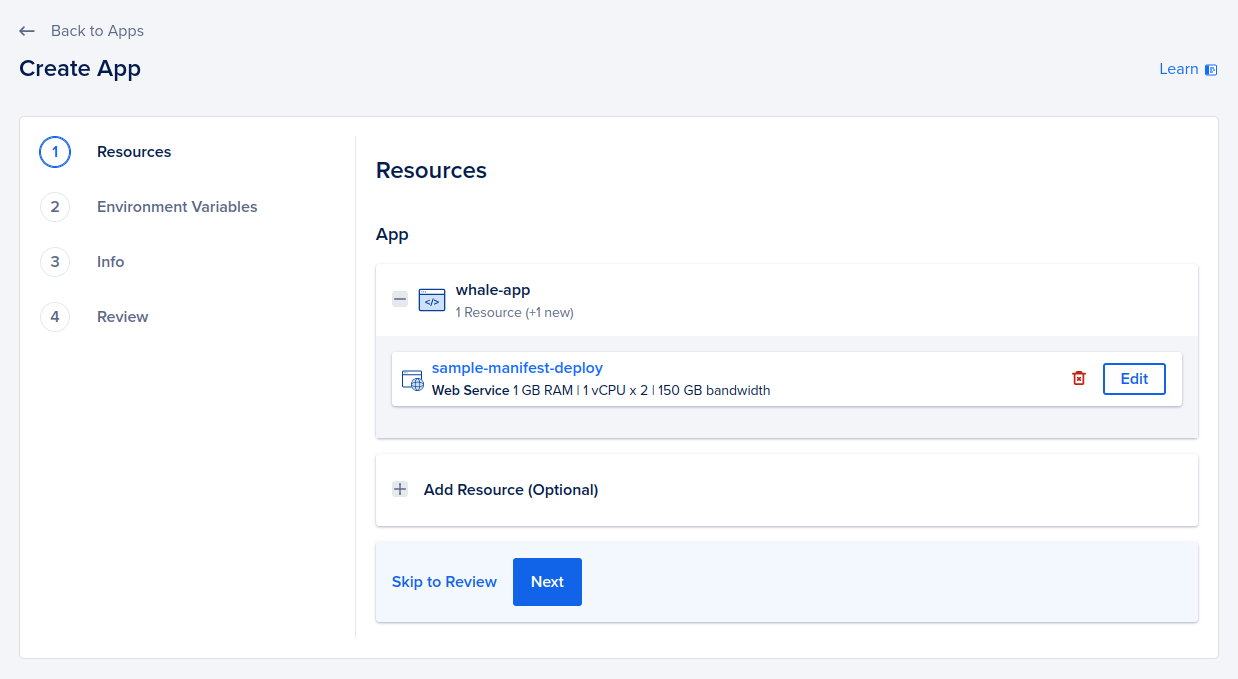Open the Review step
The width and height of the screenshot is (1238, 679).
122,316
